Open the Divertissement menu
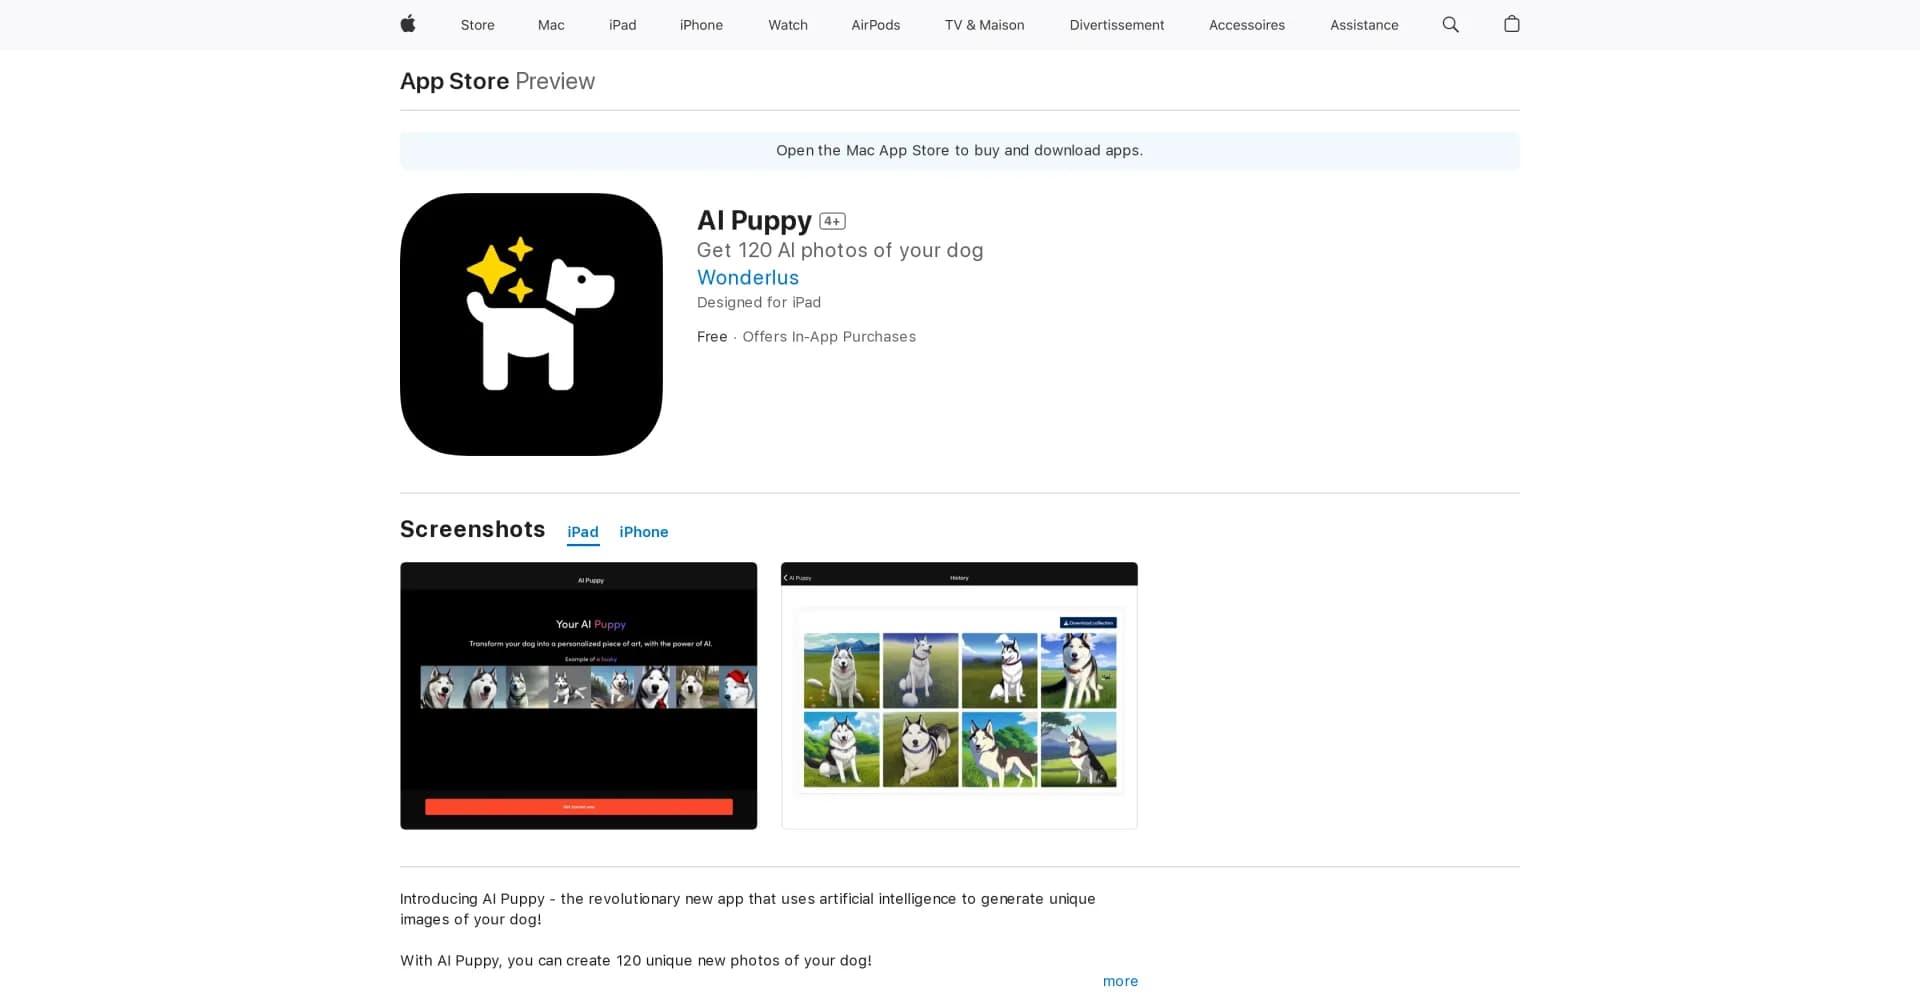The height and width of the screenshot is (1001, 1920). pos(1116,25)
